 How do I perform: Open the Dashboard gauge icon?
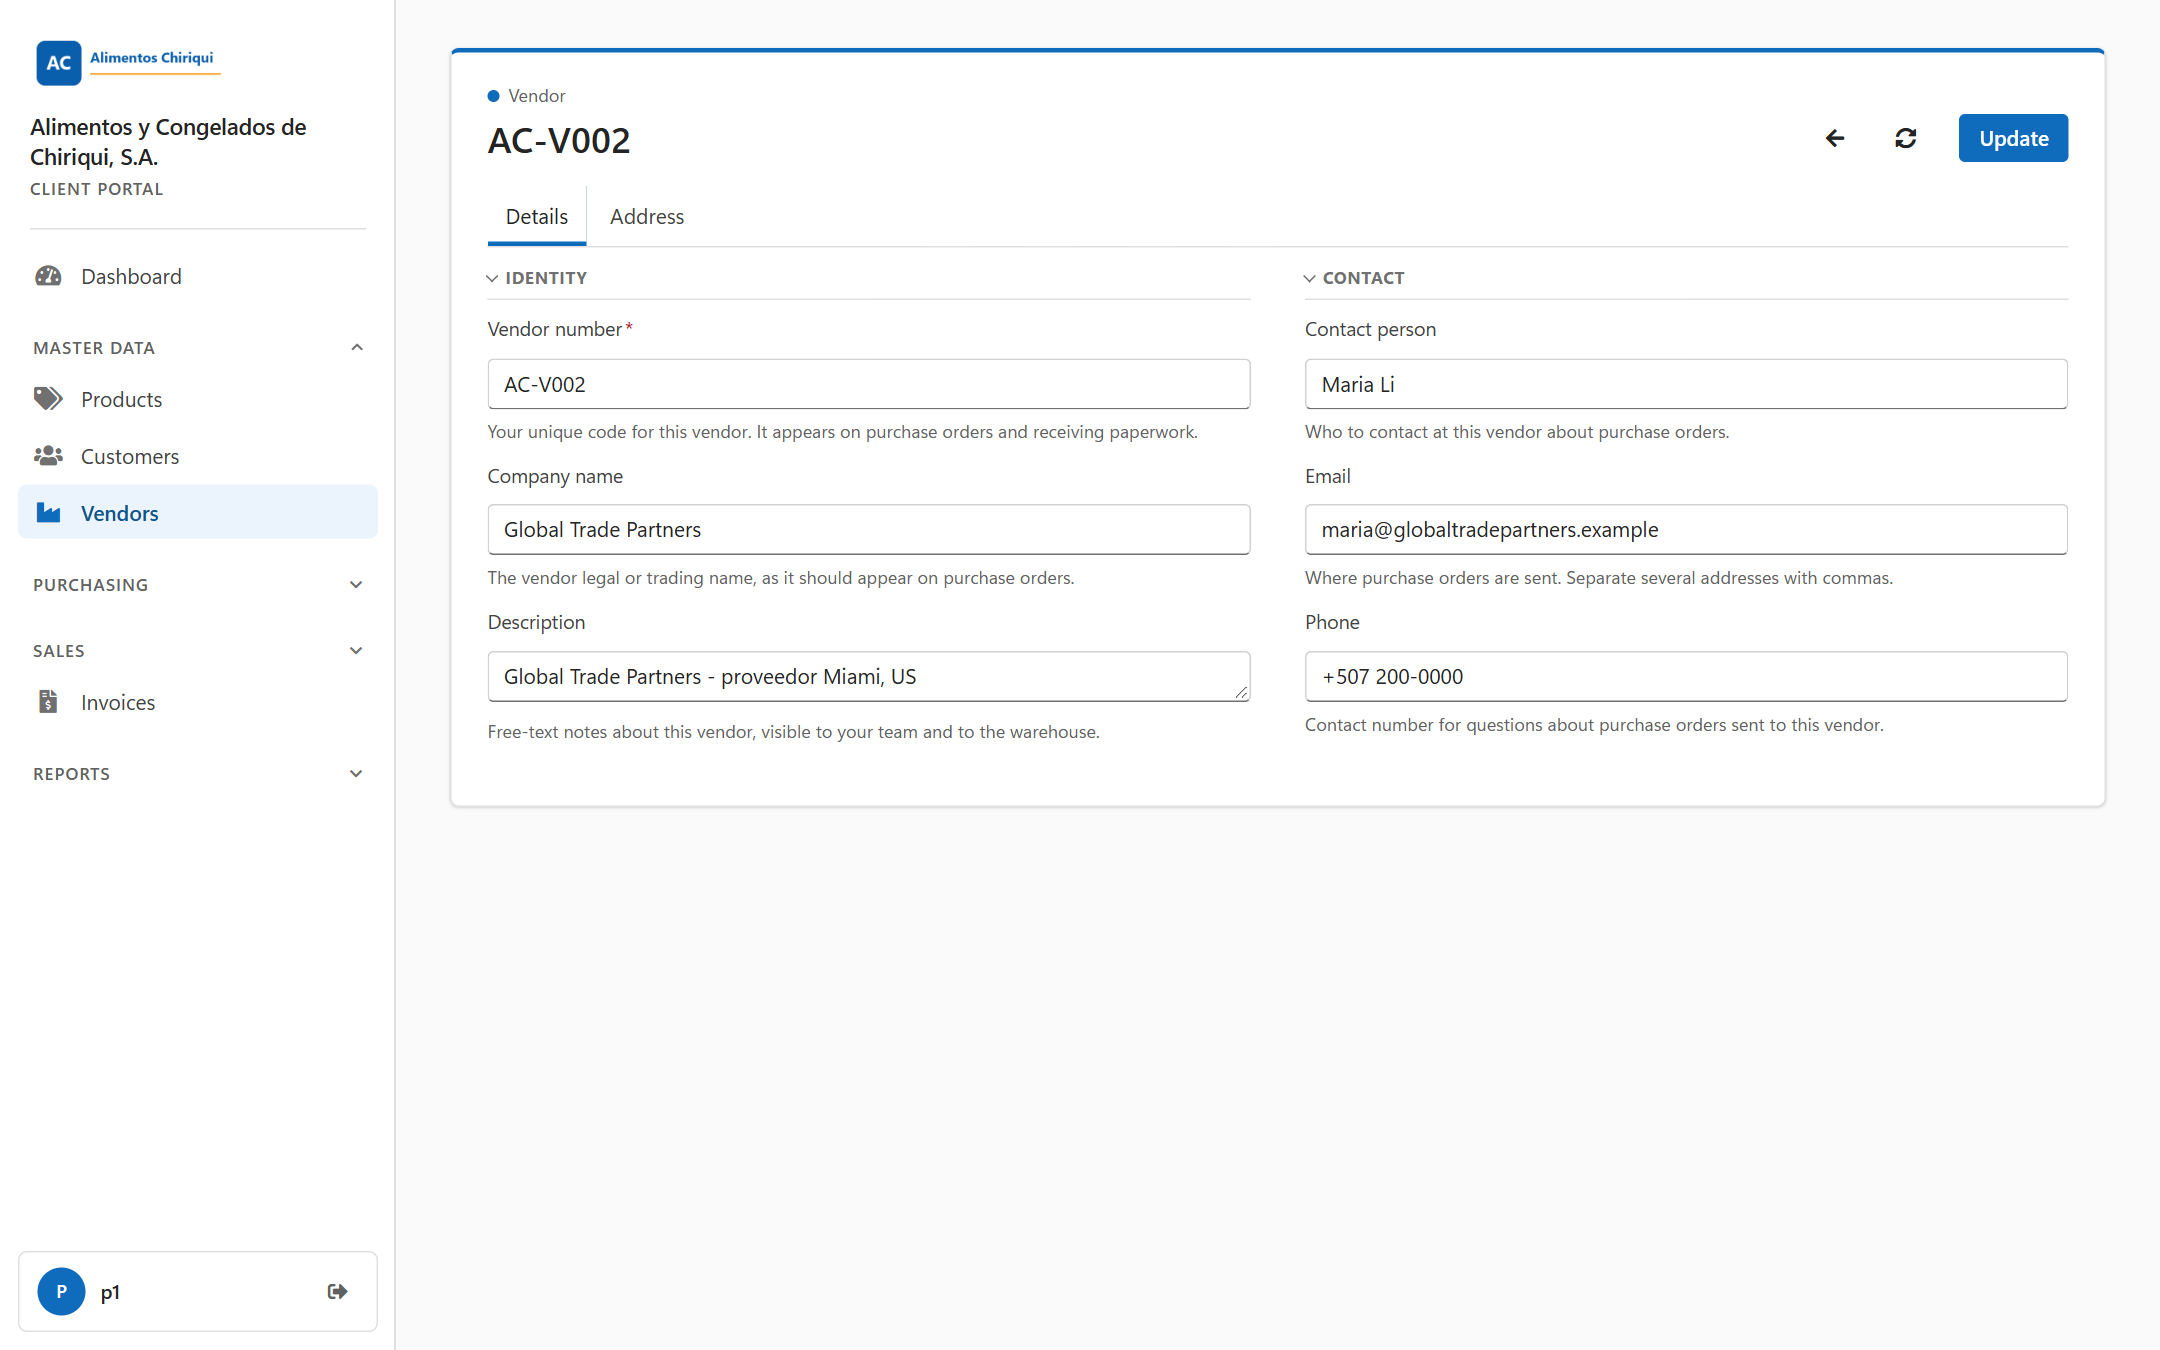coord(48,276)
